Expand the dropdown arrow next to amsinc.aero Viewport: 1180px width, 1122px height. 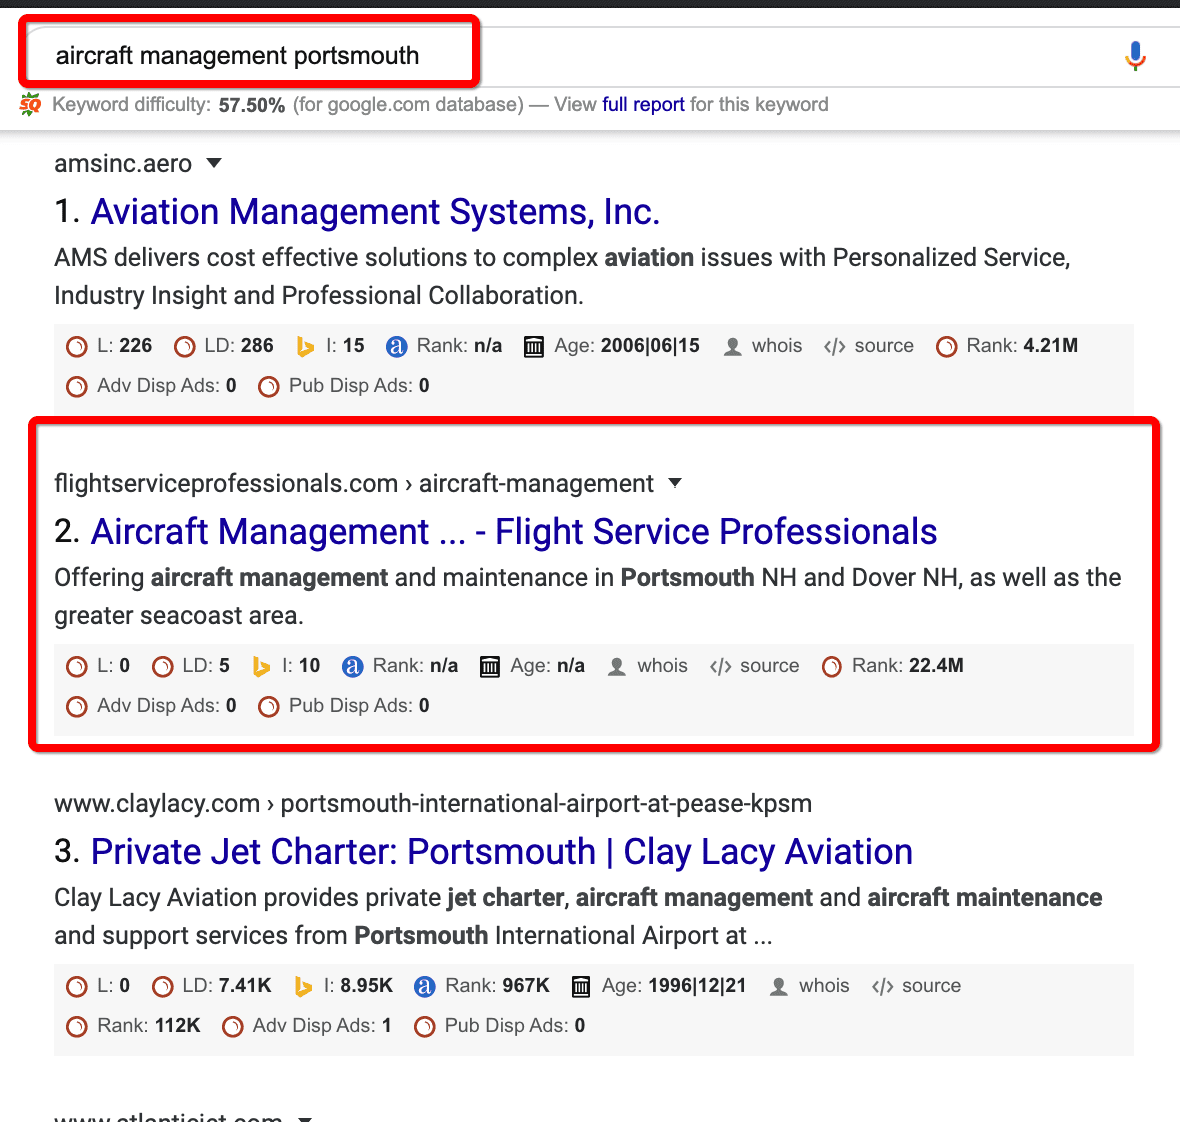[x=214, y=163]
